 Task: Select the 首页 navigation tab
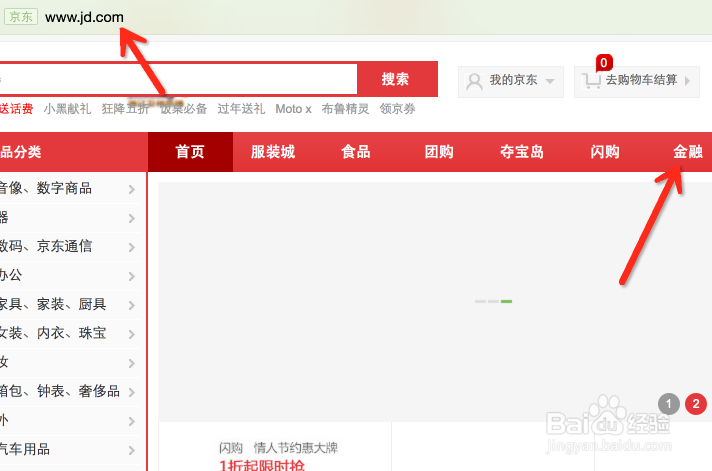pos(190,152)
